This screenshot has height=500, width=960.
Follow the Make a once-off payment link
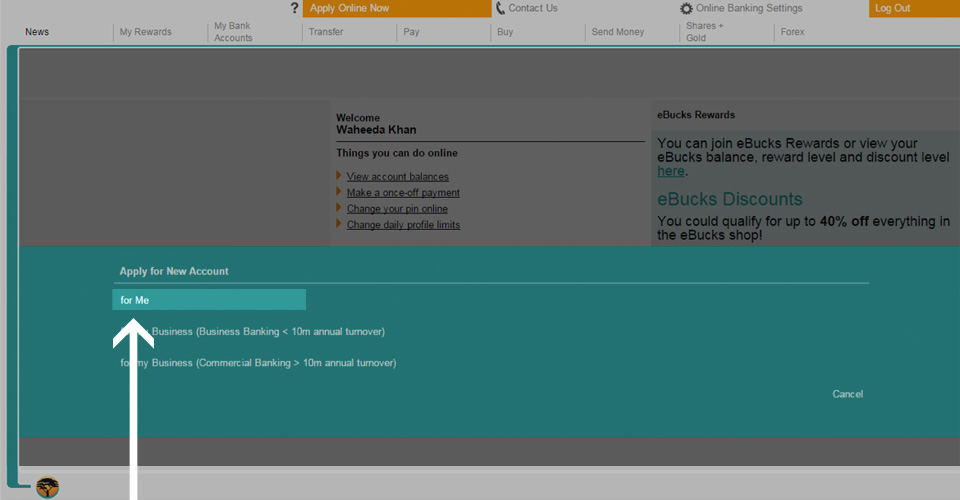[x=403, y=192]
